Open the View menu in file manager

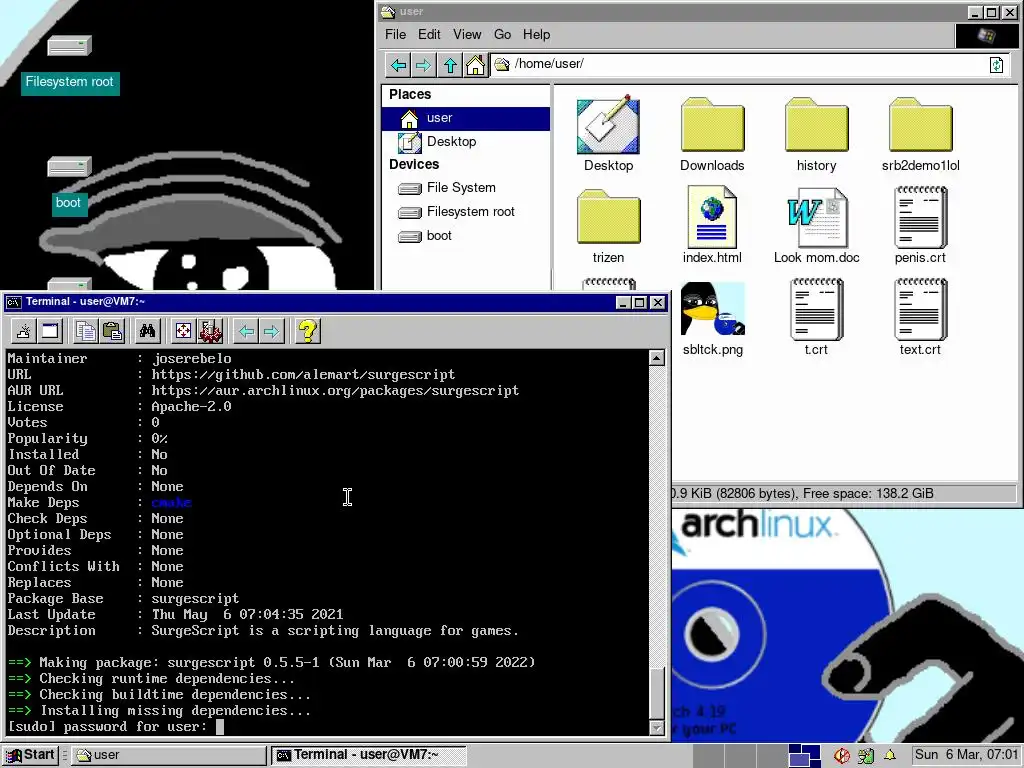pyautogui.click(x=467, y=35)
